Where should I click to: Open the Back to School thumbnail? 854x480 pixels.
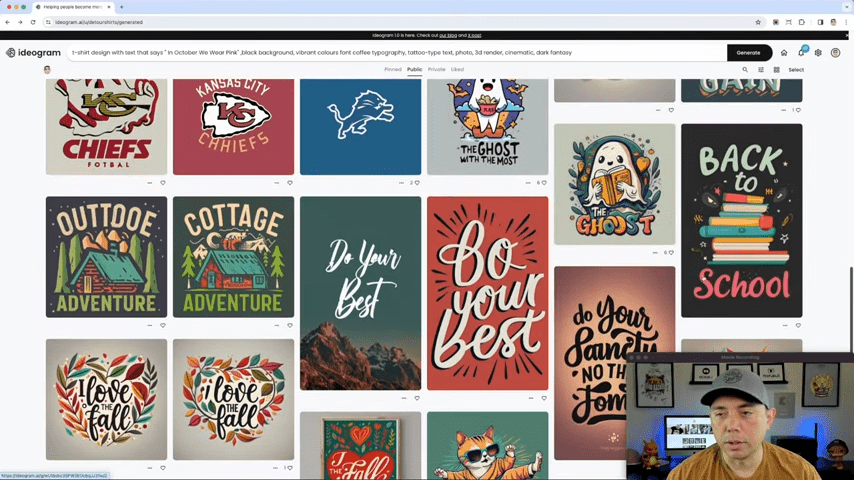tap(741, 220)
